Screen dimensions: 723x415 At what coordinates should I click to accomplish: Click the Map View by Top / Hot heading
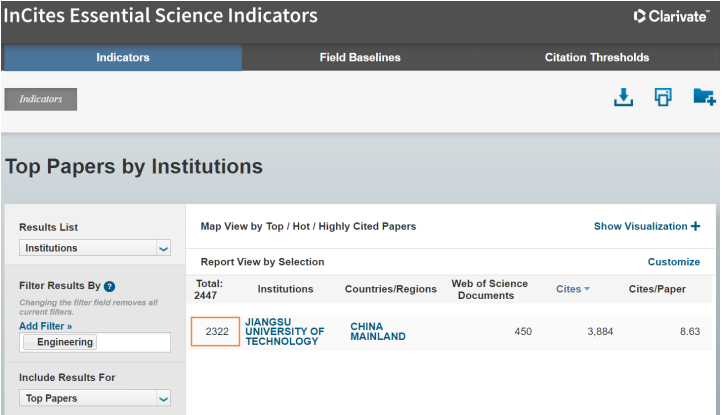308,226
